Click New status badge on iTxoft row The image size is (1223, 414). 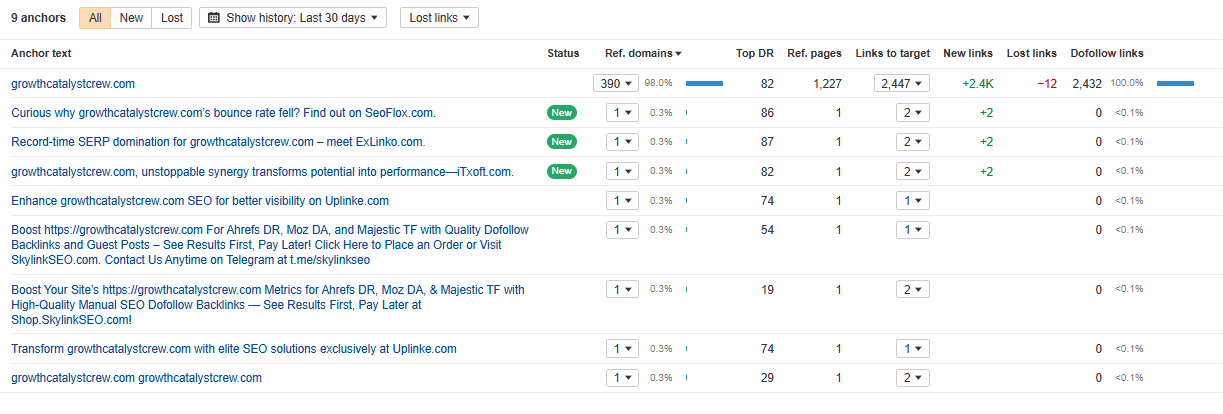(562, 171)
